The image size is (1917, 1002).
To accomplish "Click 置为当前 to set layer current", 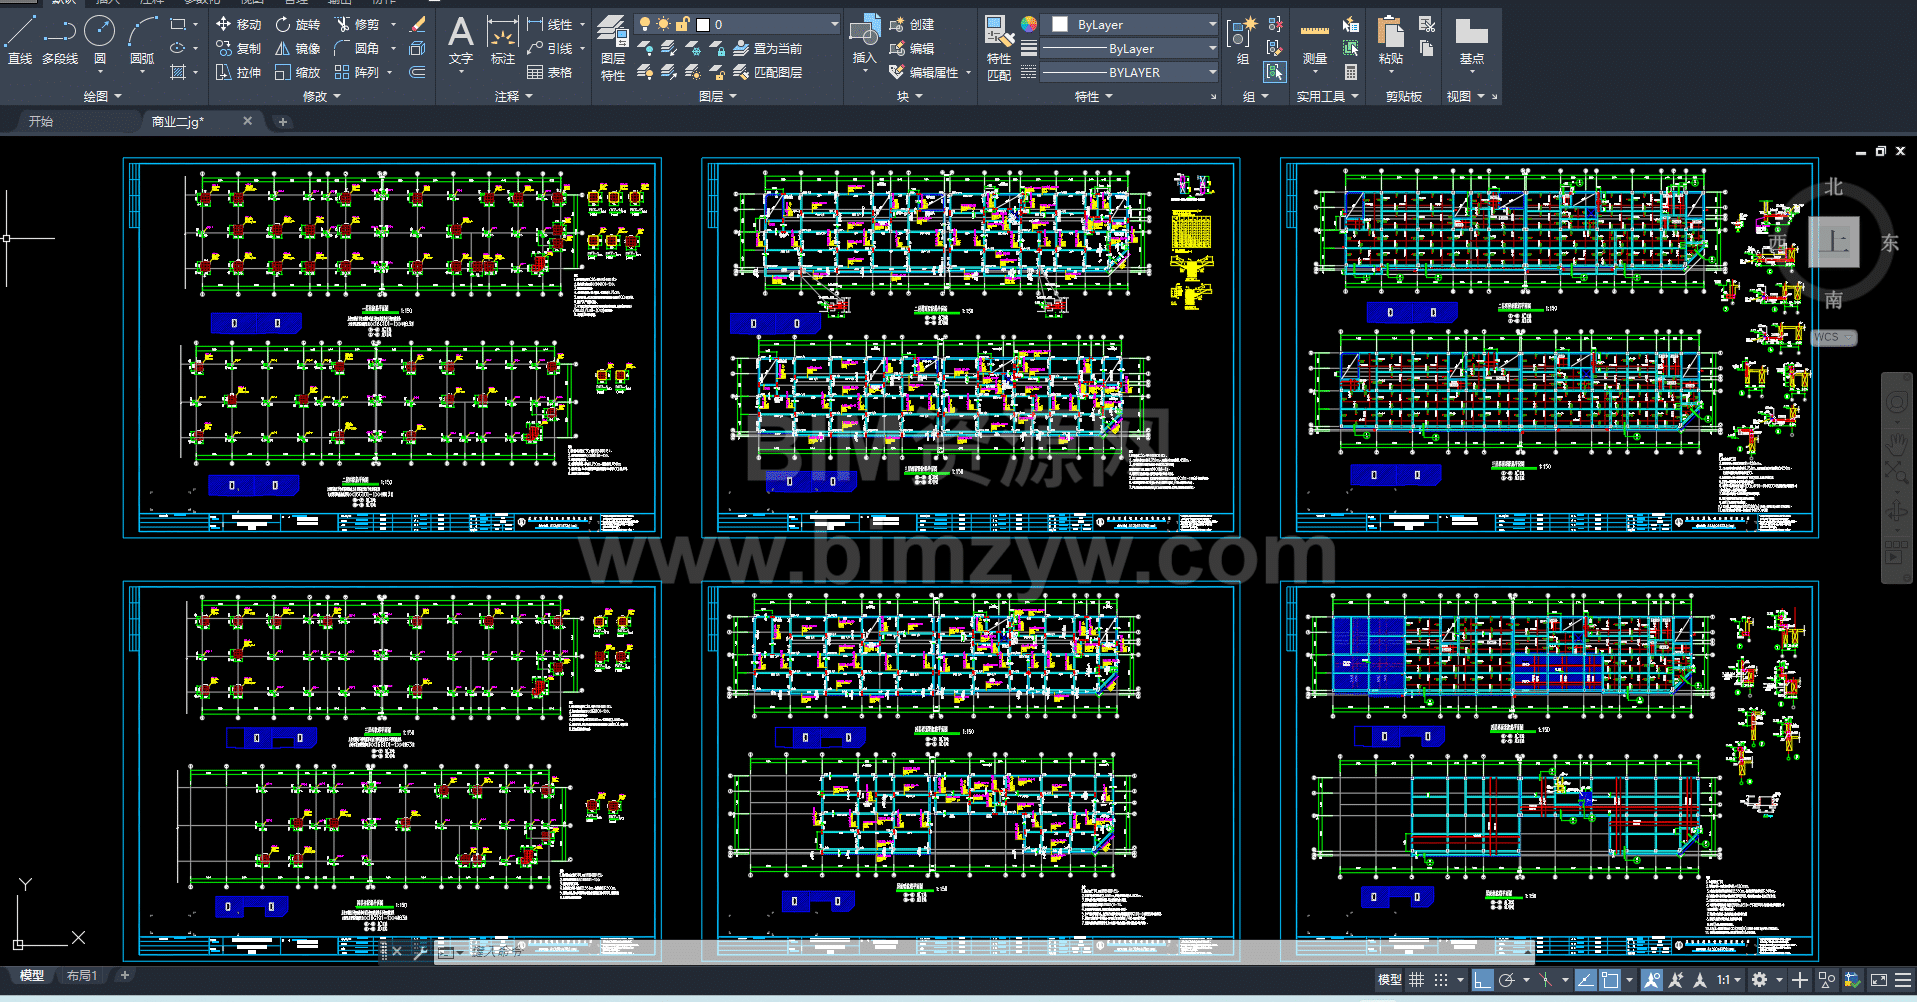I will (768, 48).
